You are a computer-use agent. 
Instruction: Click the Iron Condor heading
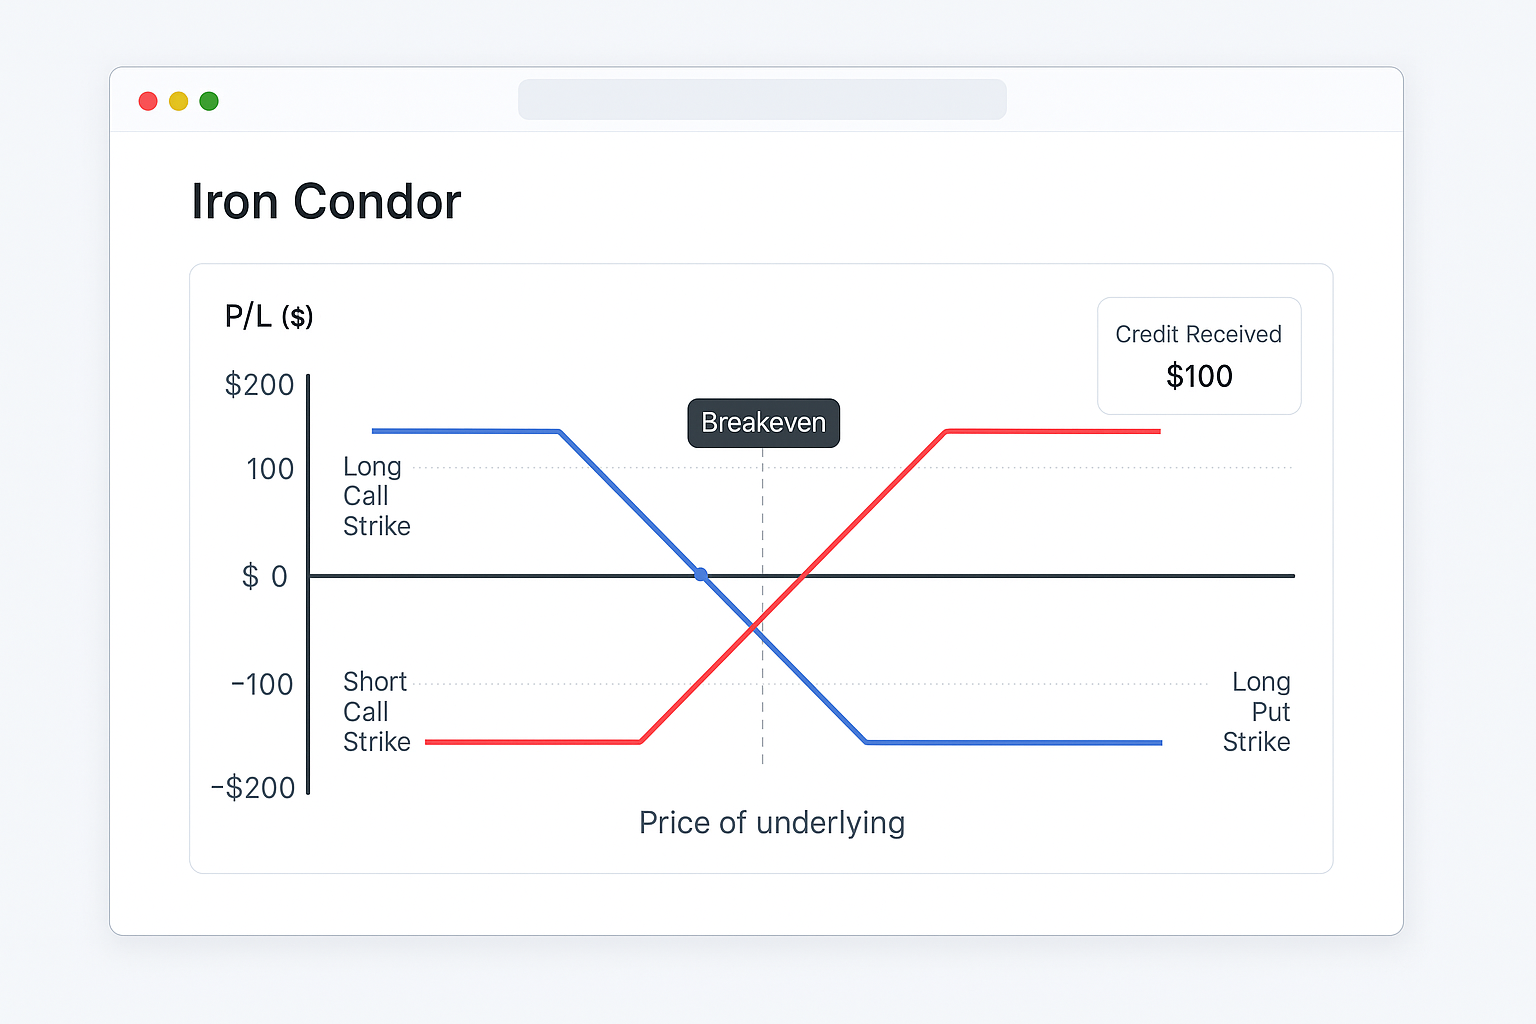(326, 202)
